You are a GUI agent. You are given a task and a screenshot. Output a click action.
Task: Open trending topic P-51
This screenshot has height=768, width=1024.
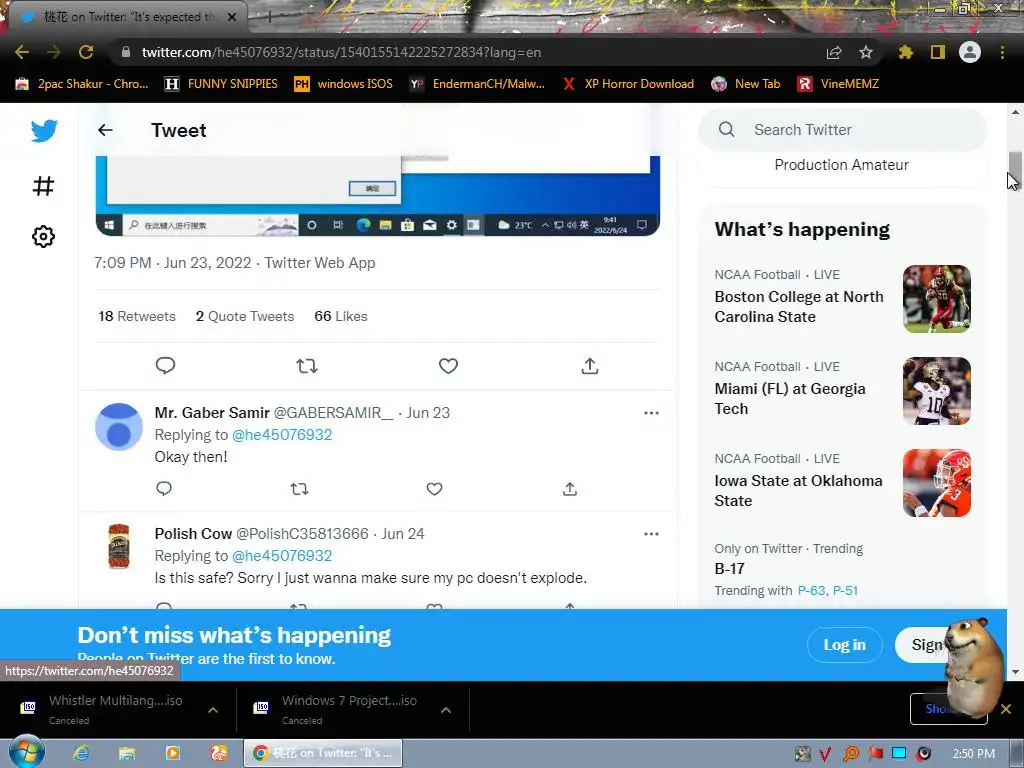pos(845,590)
